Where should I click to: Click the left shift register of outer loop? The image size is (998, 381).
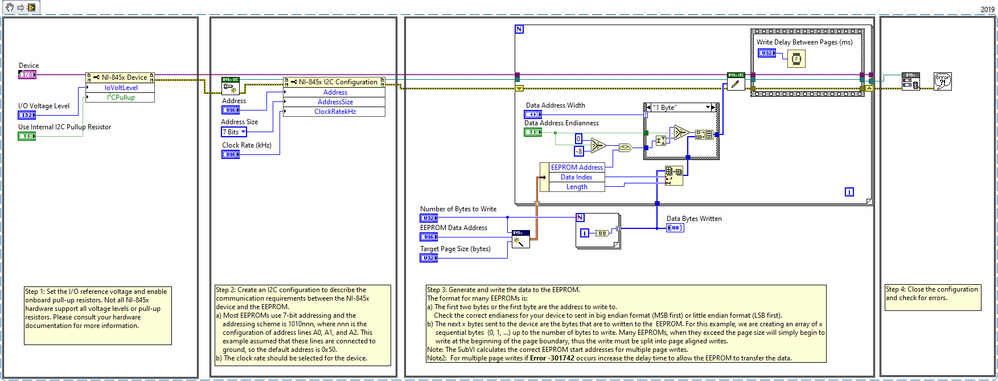point(518,88)
